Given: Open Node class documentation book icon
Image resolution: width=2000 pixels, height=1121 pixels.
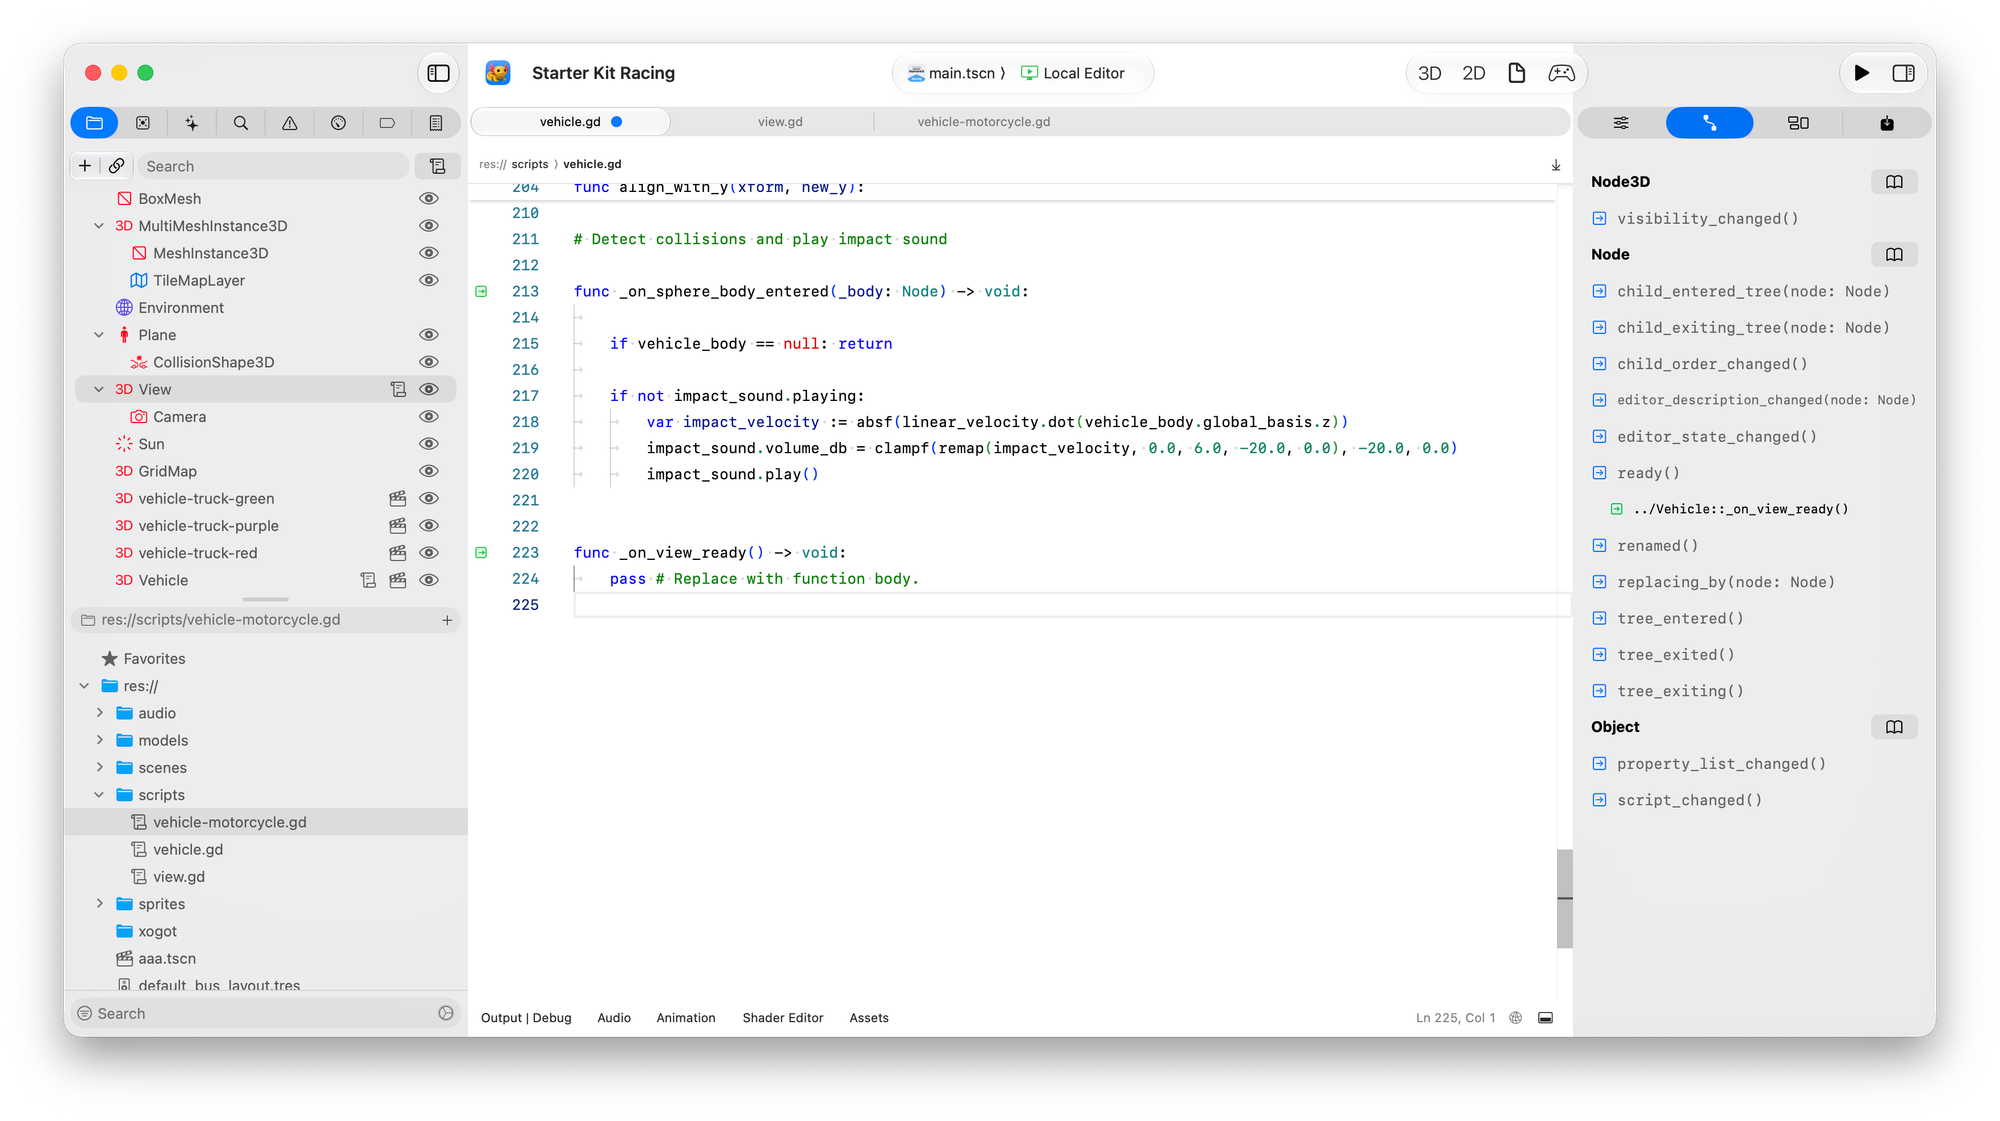Looking at the screenshot, I should pos(1894,255).
